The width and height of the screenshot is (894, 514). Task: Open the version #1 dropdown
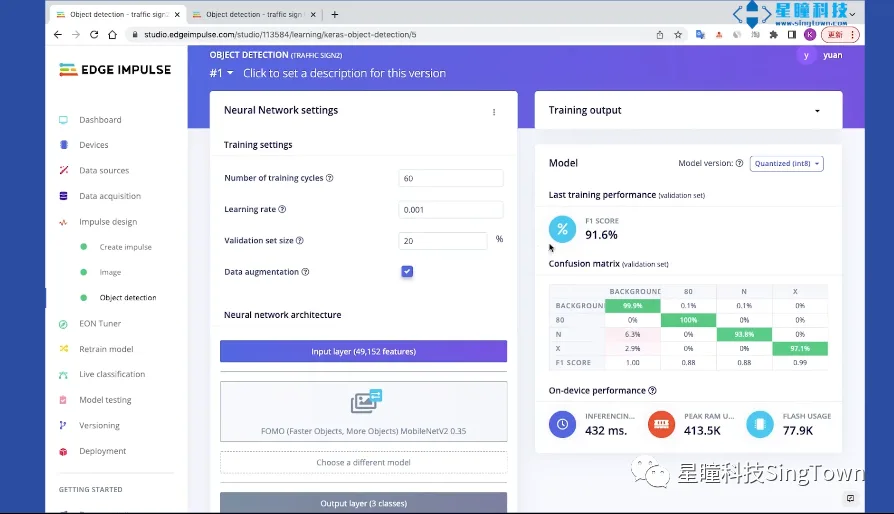(x=221, y=73)
